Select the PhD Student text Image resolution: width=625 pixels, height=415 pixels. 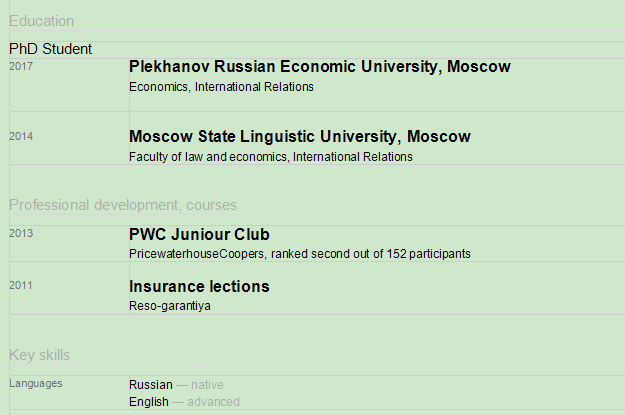(50, 48)
